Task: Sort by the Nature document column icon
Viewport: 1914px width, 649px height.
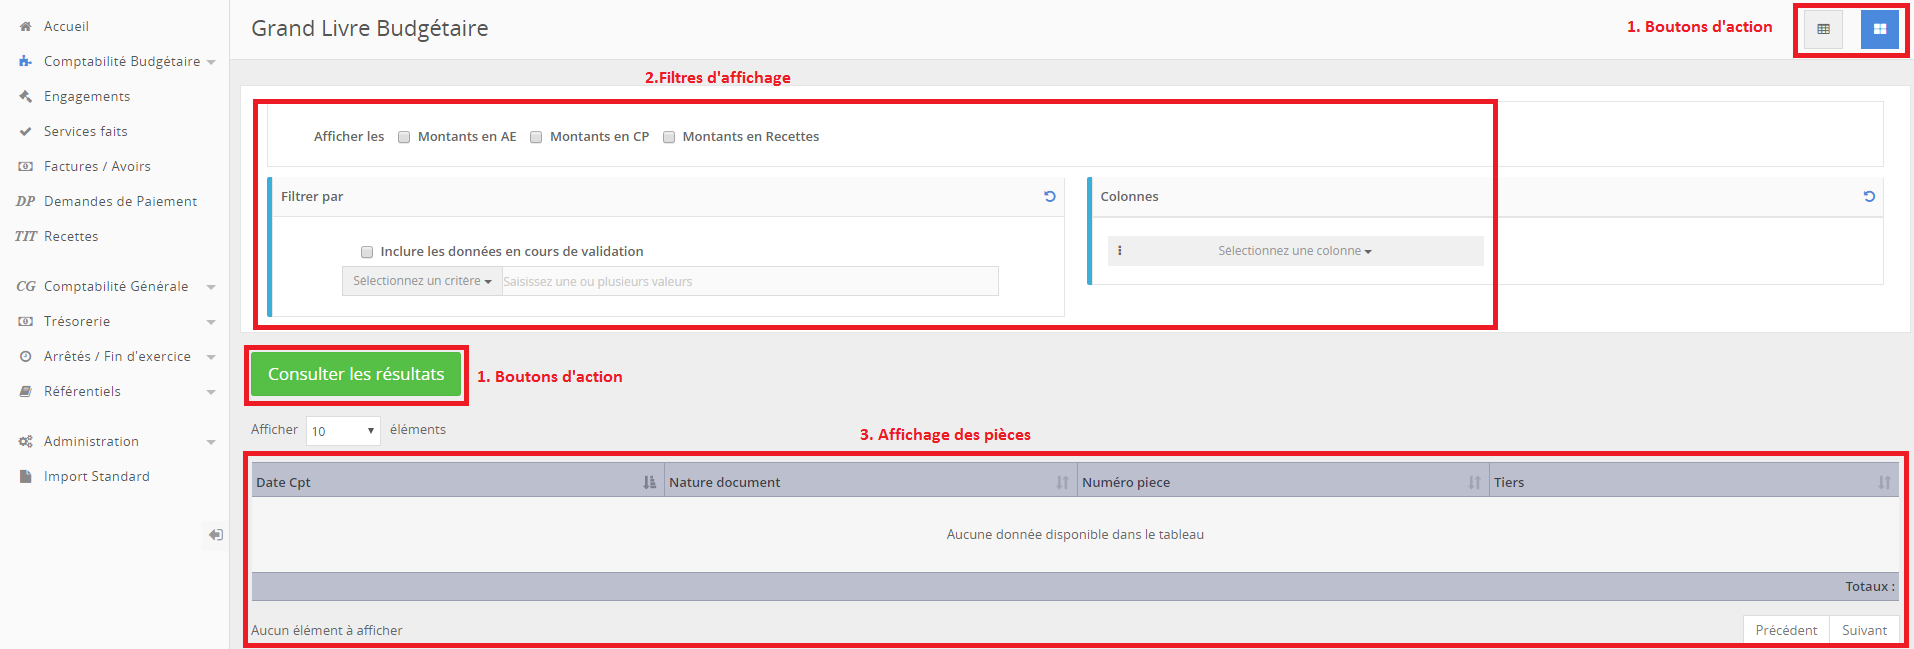Action: point(1062,483)
